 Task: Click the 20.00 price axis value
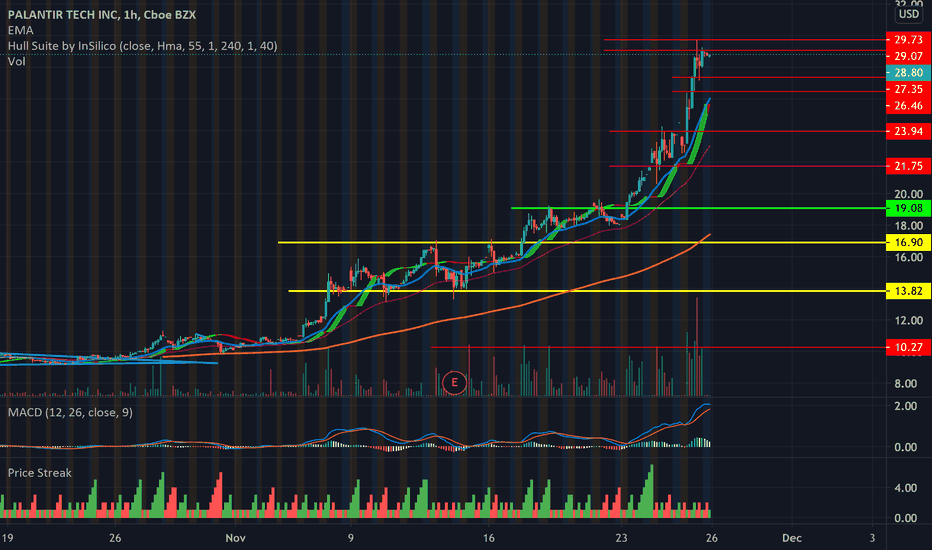click(909, 194)
